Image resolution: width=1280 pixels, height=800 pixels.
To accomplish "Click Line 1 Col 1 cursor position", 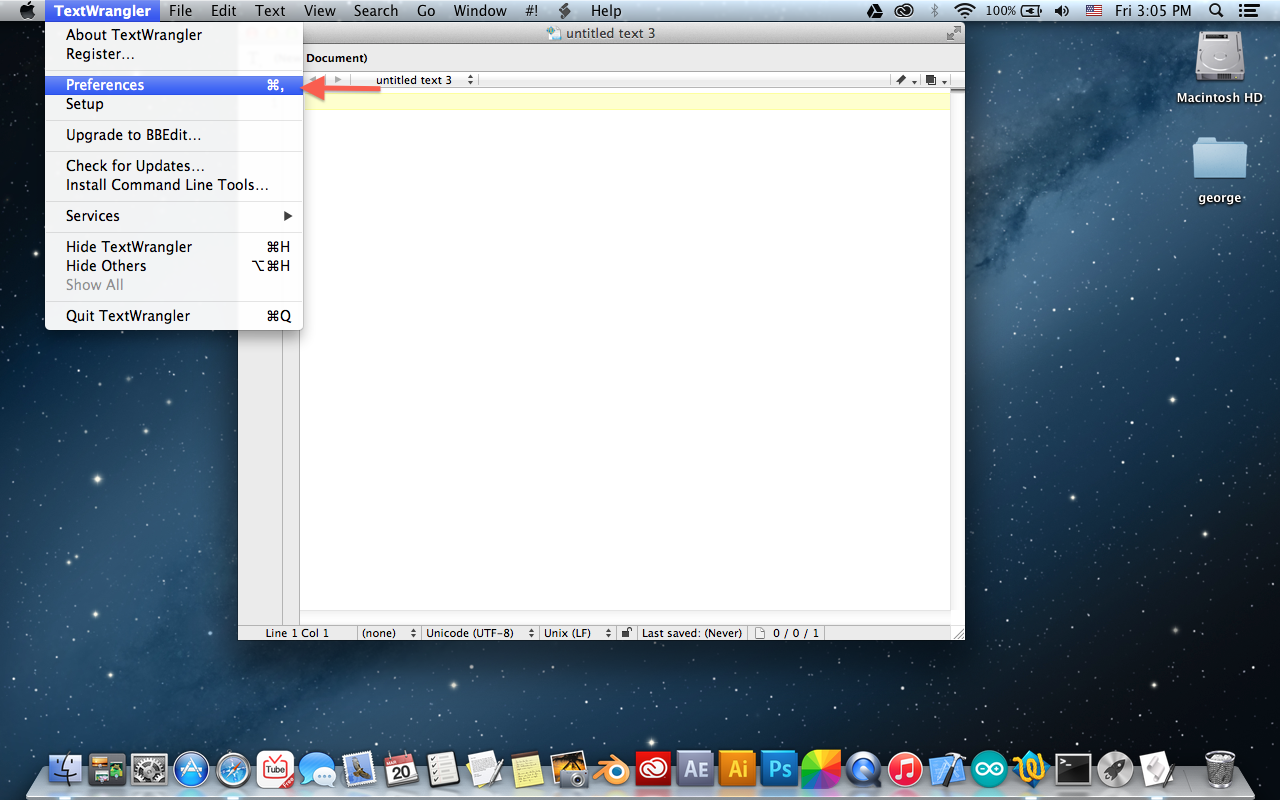I will pyautogui.click(x=297, y=633).
